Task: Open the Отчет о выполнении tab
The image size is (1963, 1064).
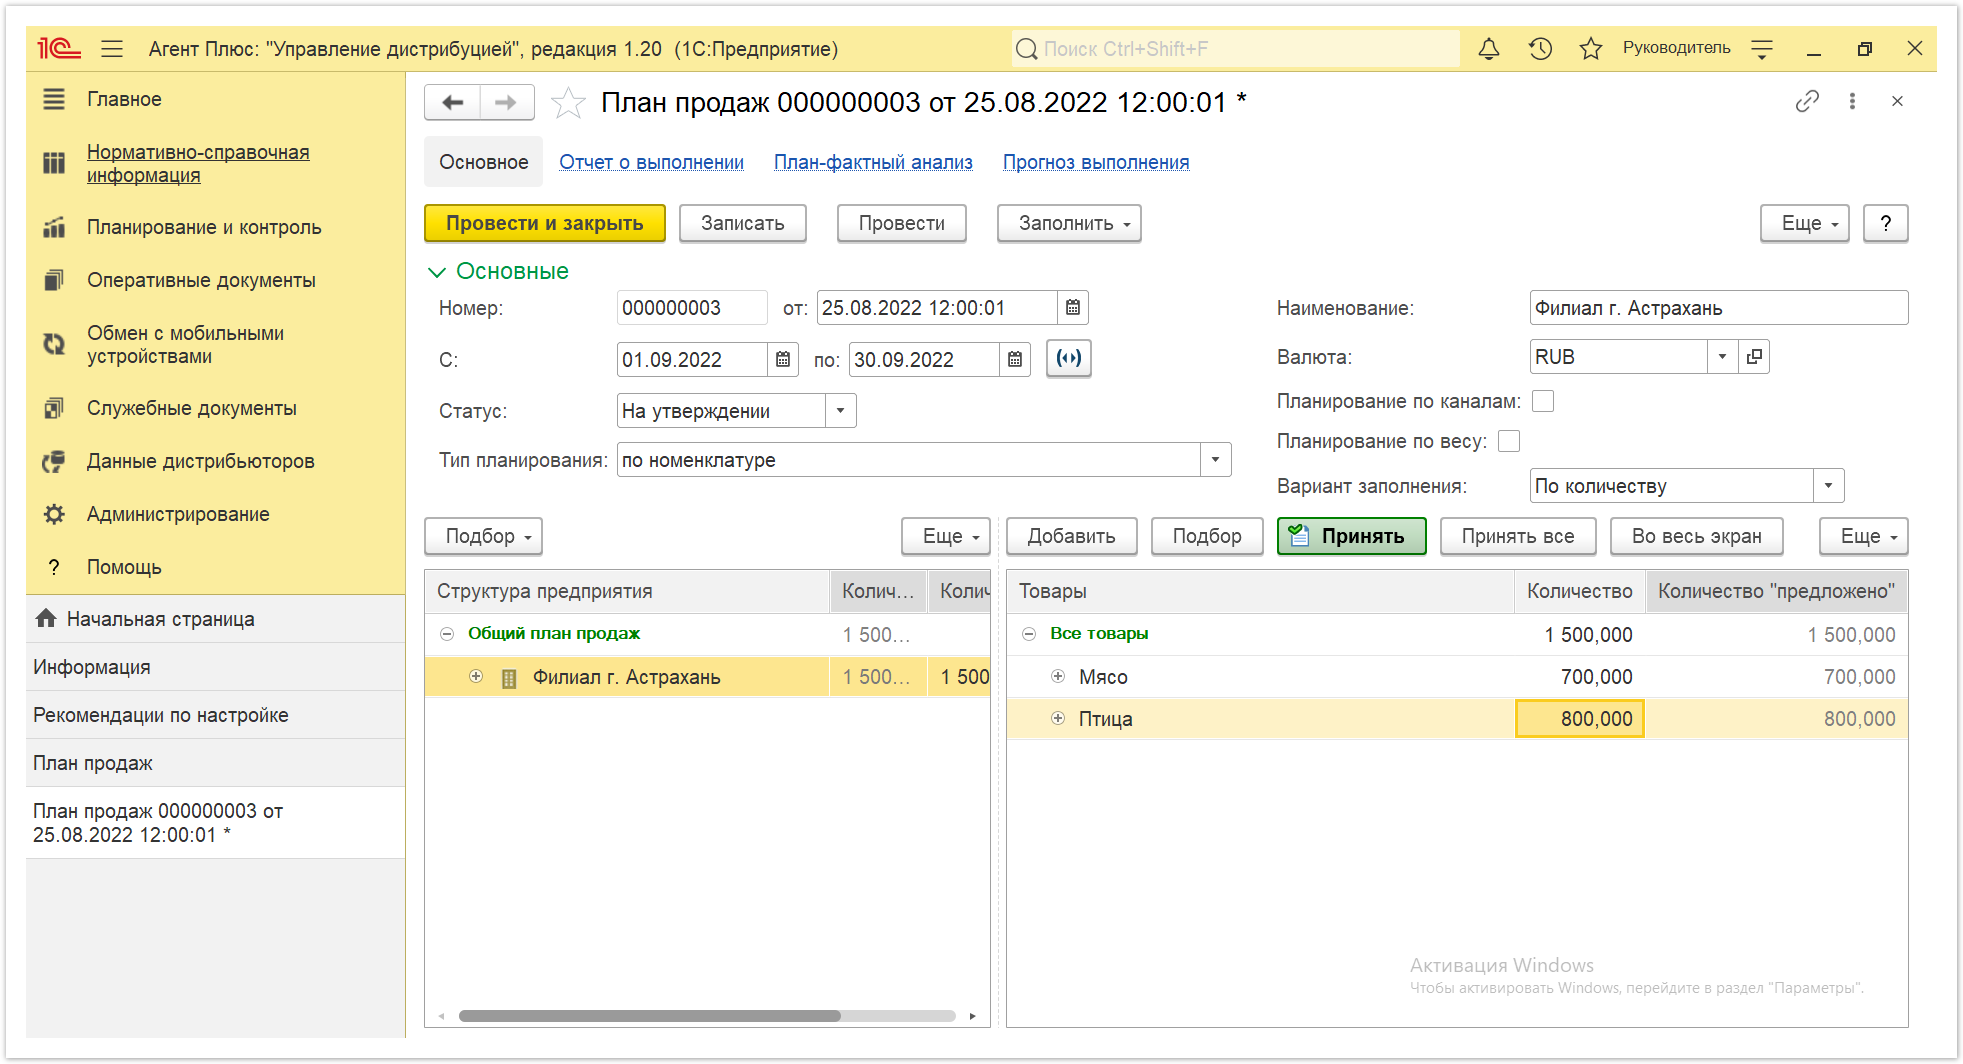Action: coord(651,162)
